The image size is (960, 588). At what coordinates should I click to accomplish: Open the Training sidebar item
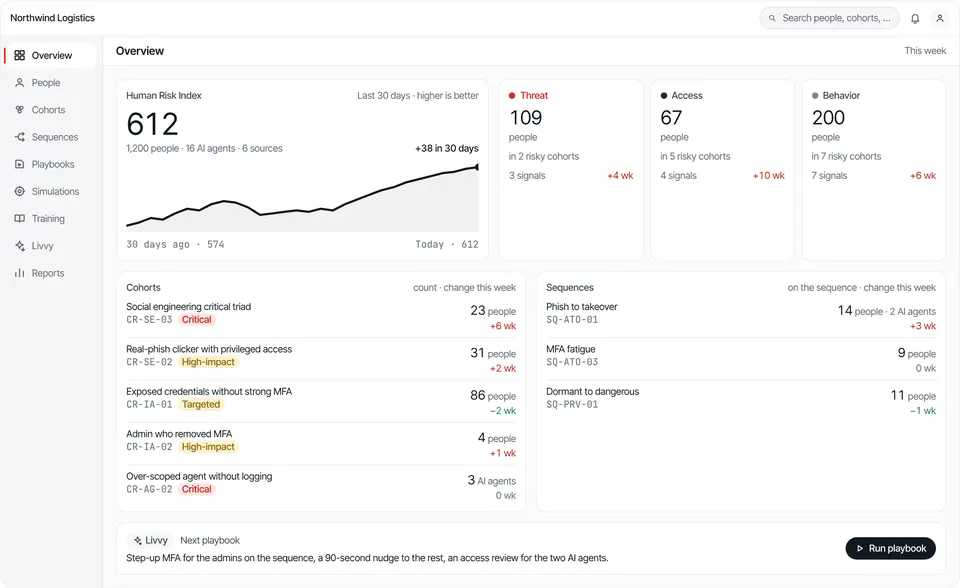pos(50,219)
